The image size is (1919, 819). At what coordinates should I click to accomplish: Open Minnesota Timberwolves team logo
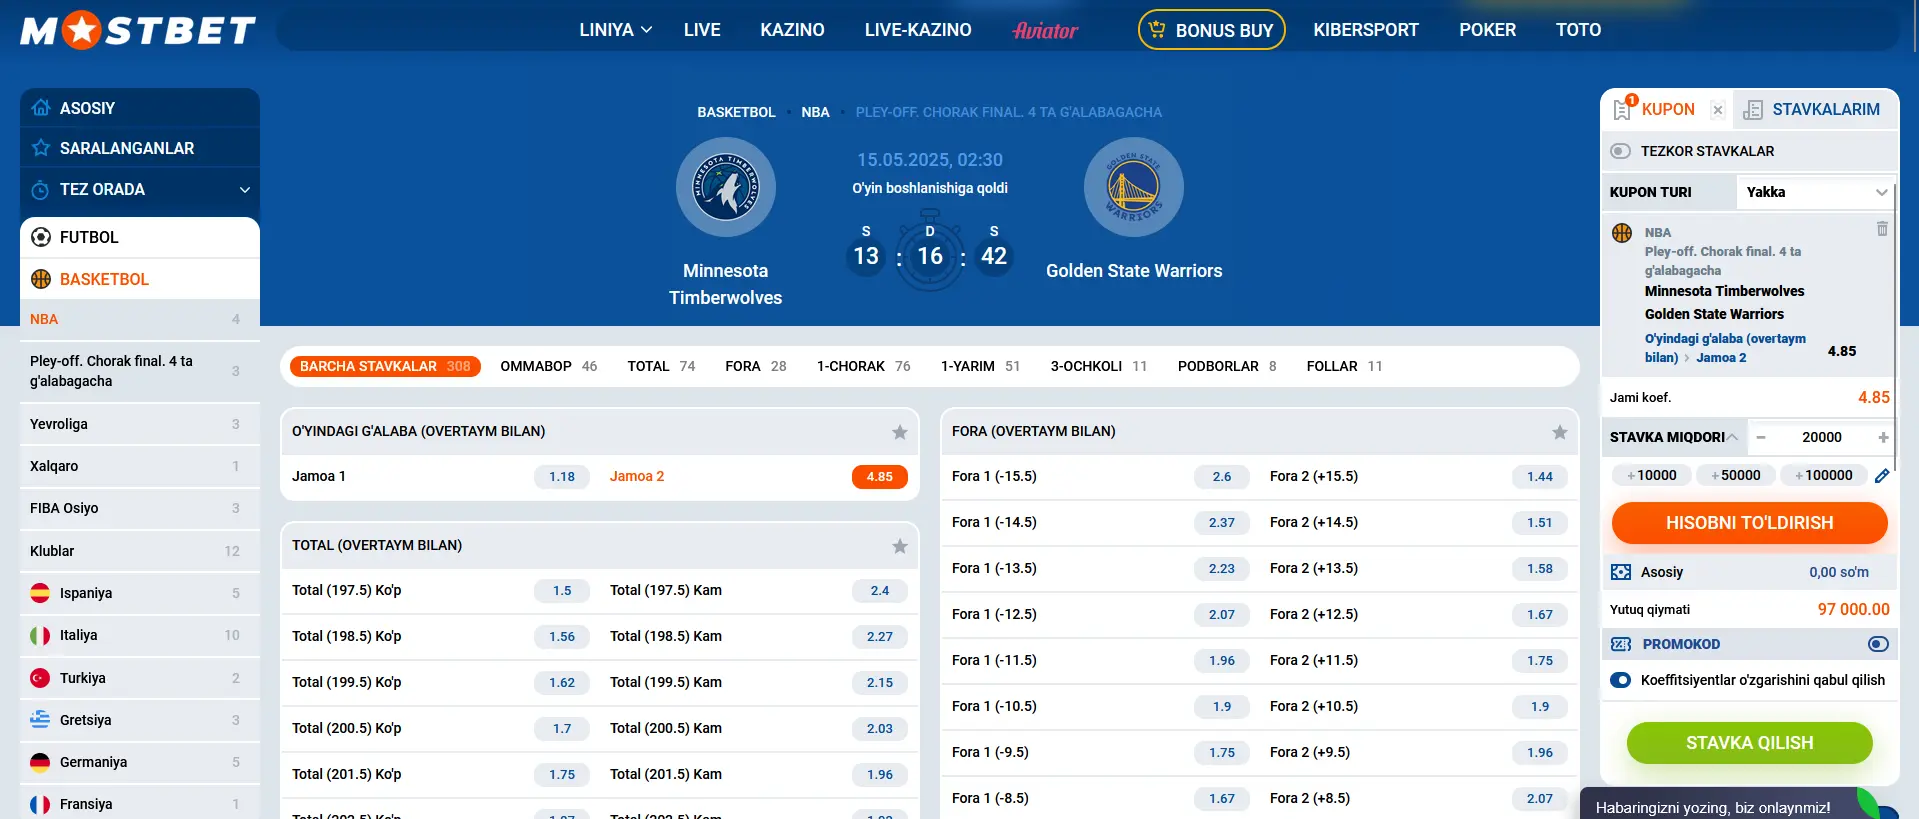tap(726, 187)
